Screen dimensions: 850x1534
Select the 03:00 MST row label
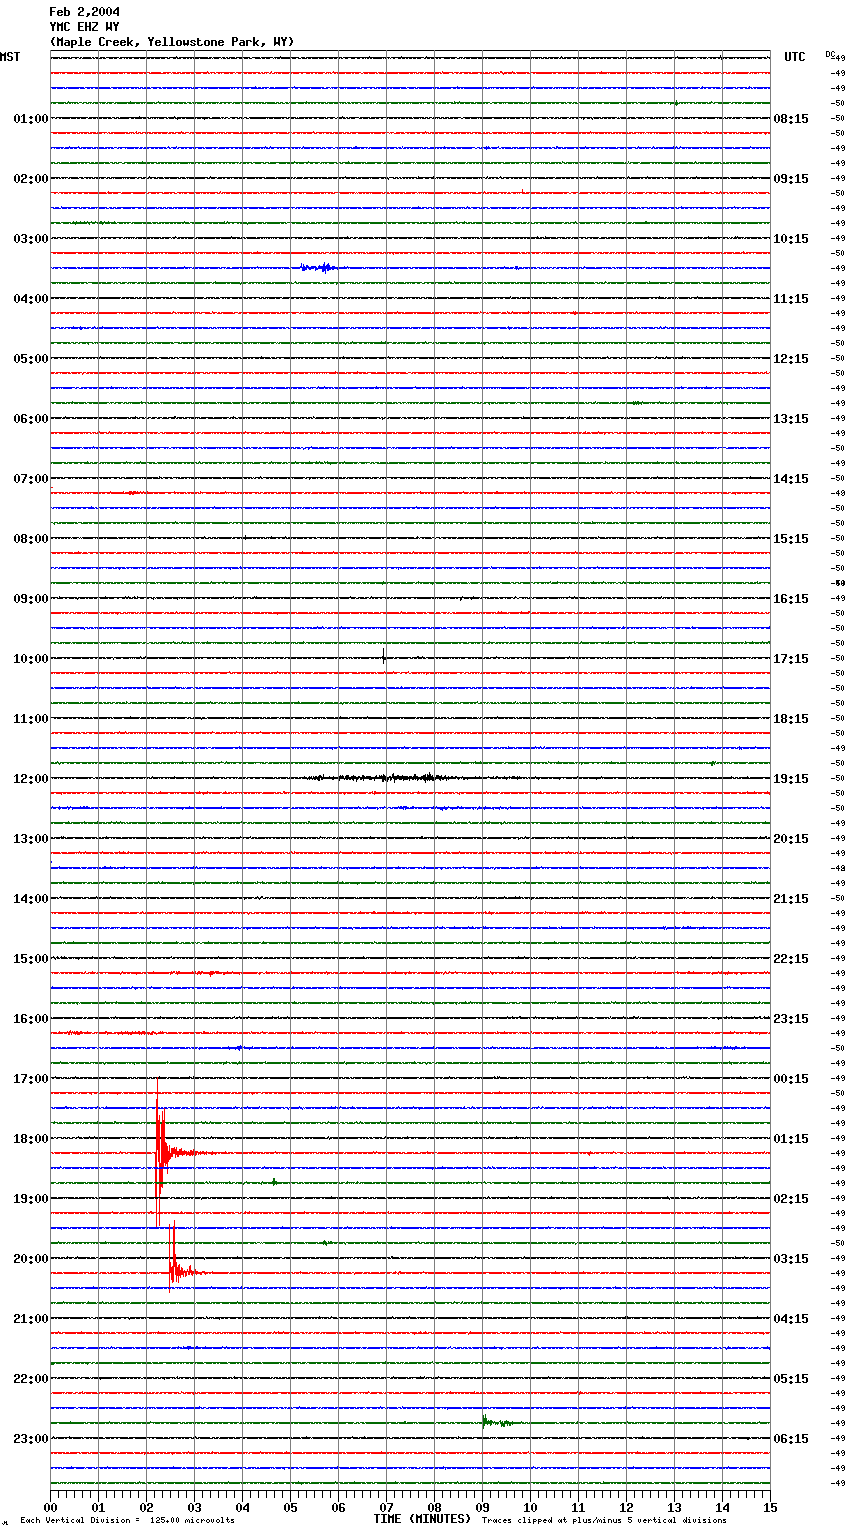pyautogui.click(x=31, y=239)
